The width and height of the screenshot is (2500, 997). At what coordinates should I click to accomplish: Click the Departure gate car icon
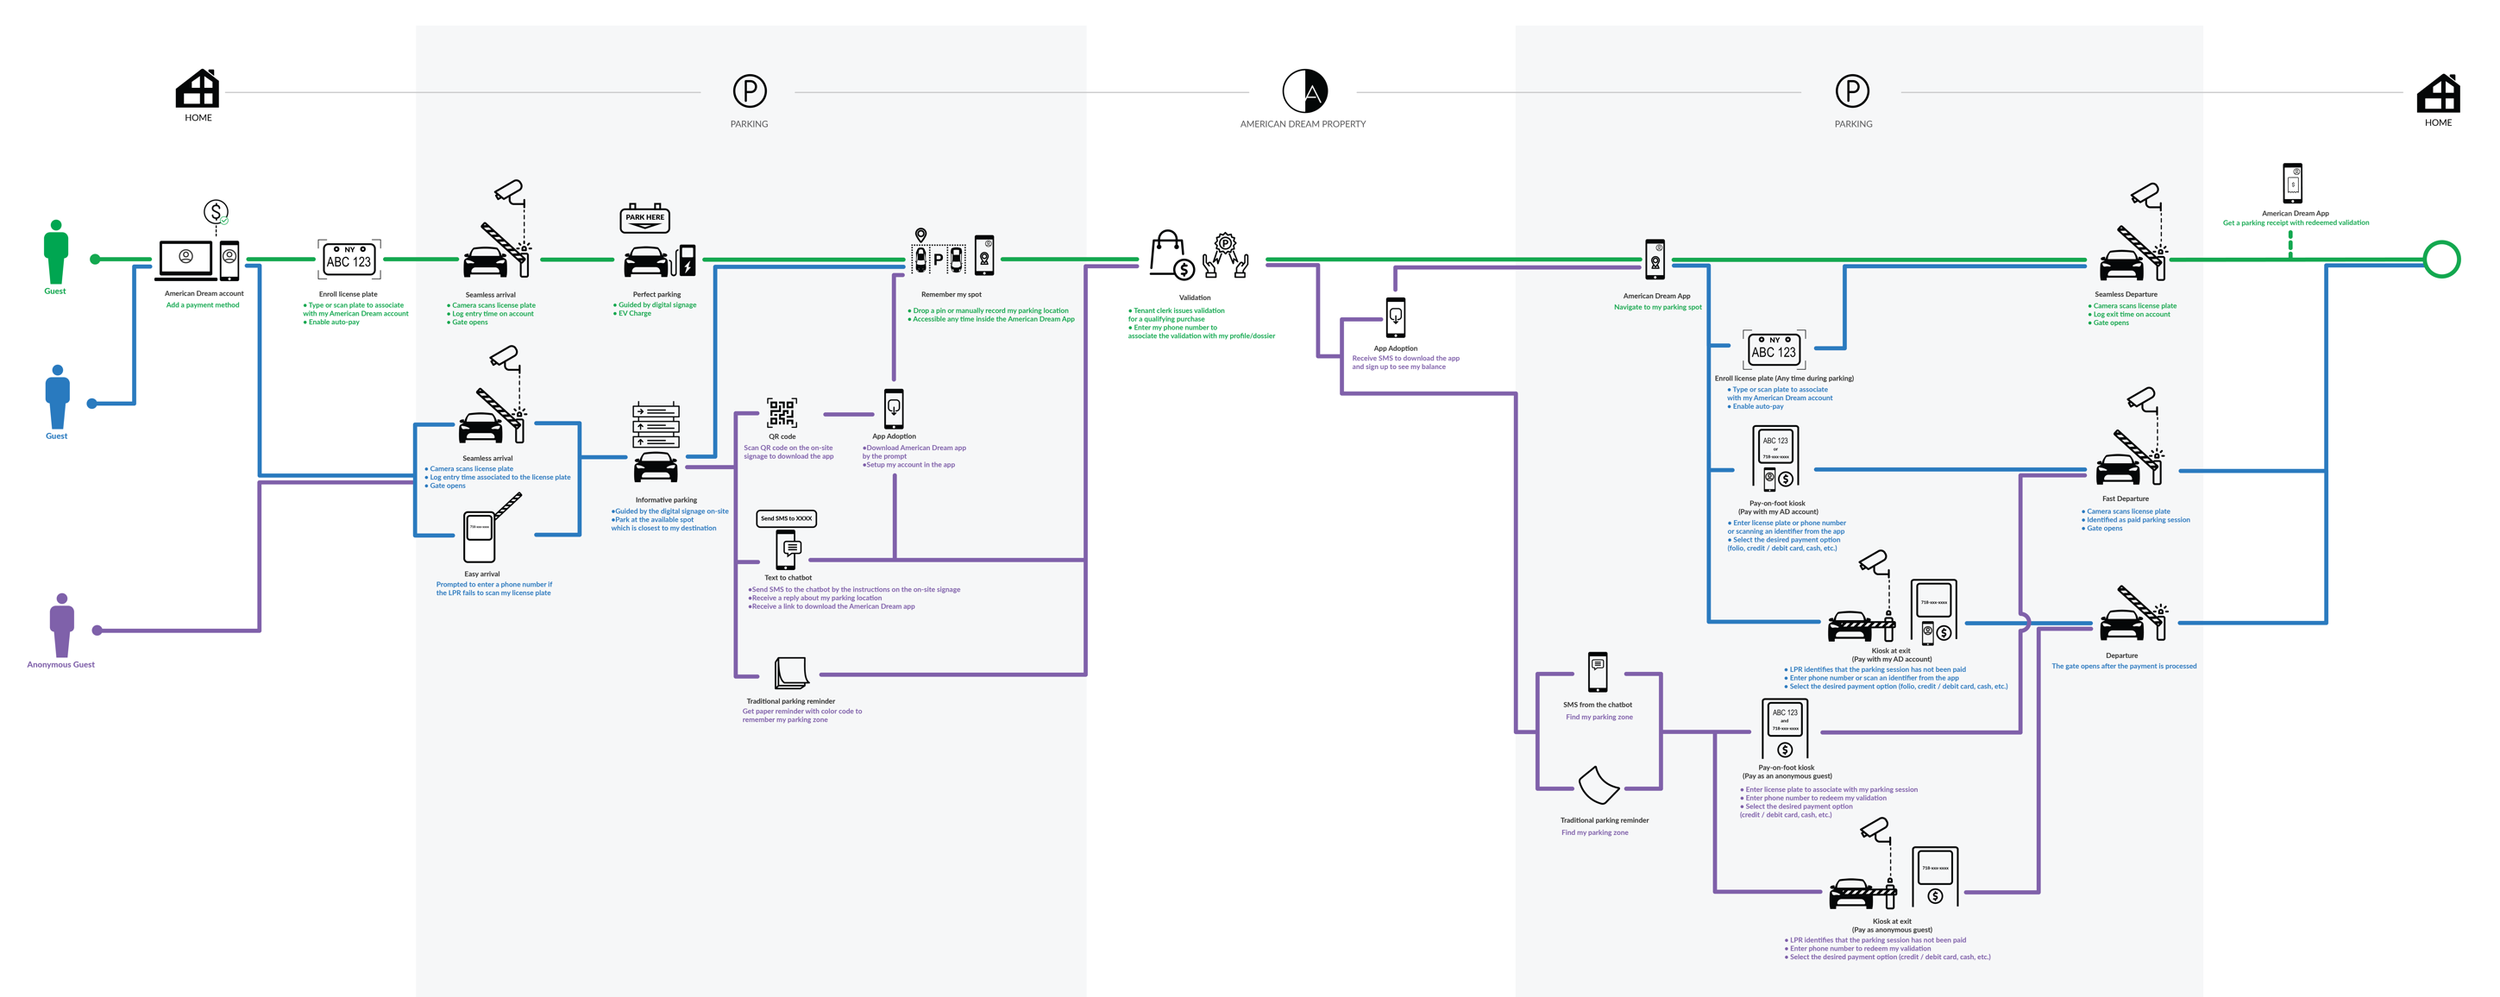pyautogui.click(x=2132, y=614)
